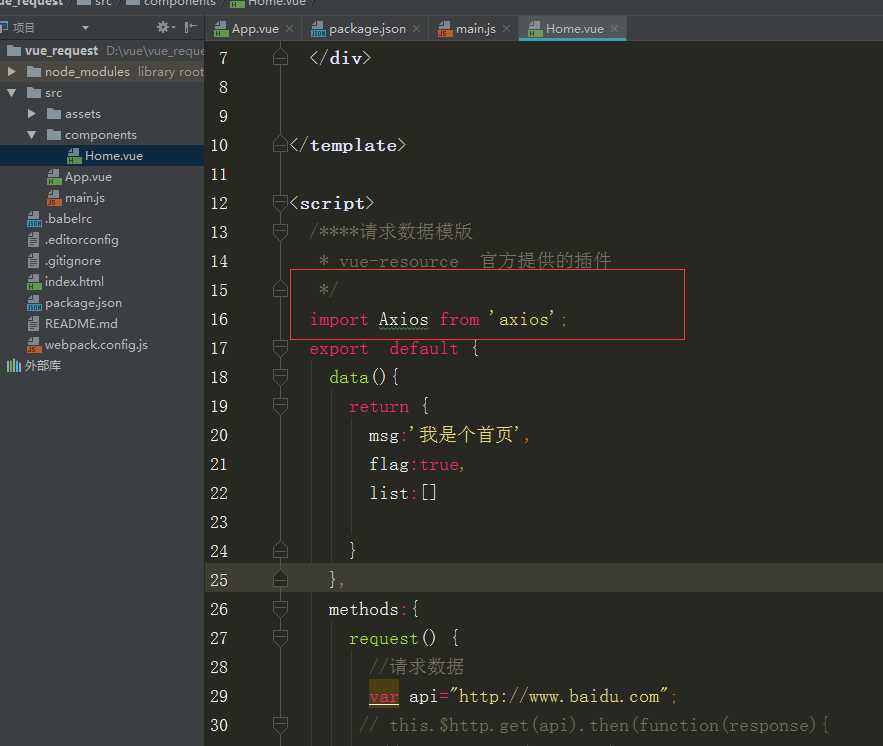Fold the export default block at line 17

tap(280, 347)
